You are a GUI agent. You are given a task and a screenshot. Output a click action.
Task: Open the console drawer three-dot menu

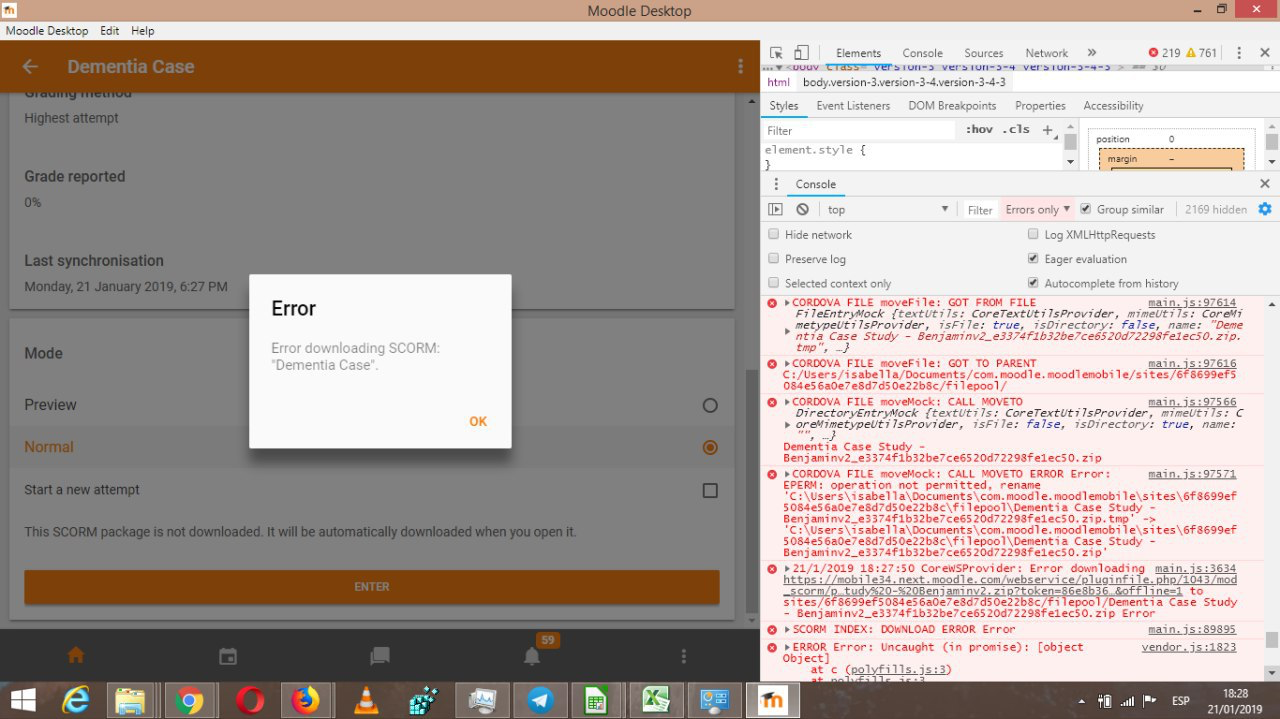[x=776, y=184]
